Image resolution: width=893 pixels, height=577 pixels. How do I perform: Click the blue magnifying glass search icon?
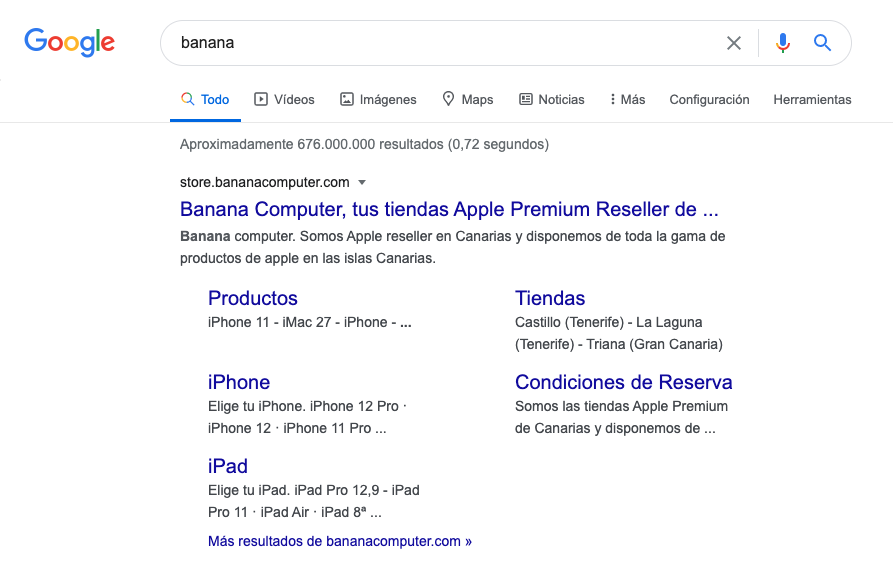point(822,43)
